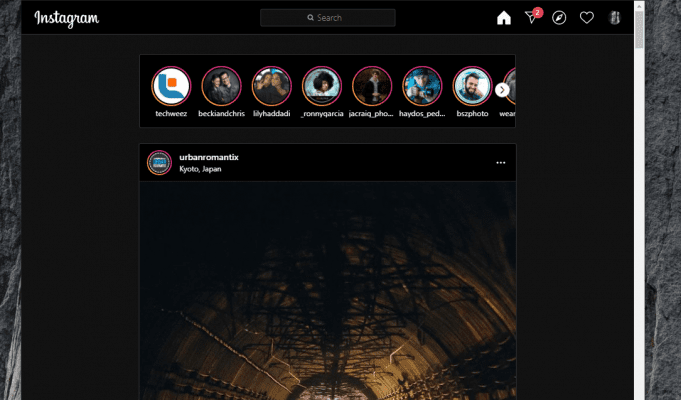Click the bszphoto story label

point(473,114)
